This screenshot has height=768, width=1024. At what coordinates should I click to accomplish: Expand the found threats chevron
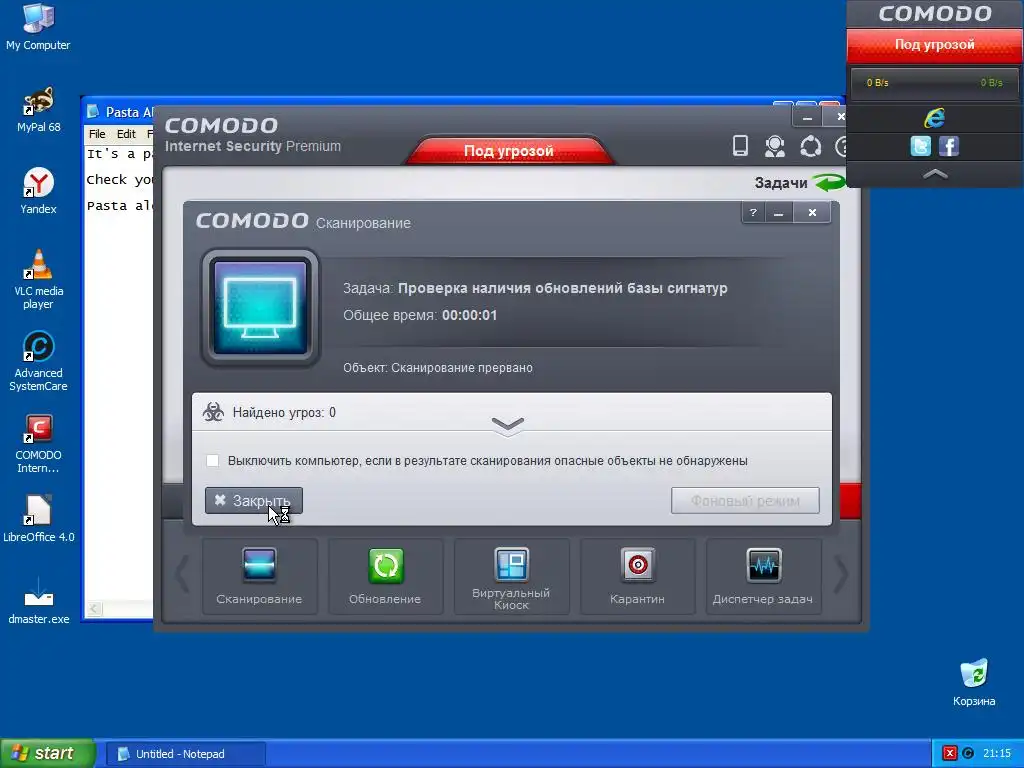pos(507,424)
